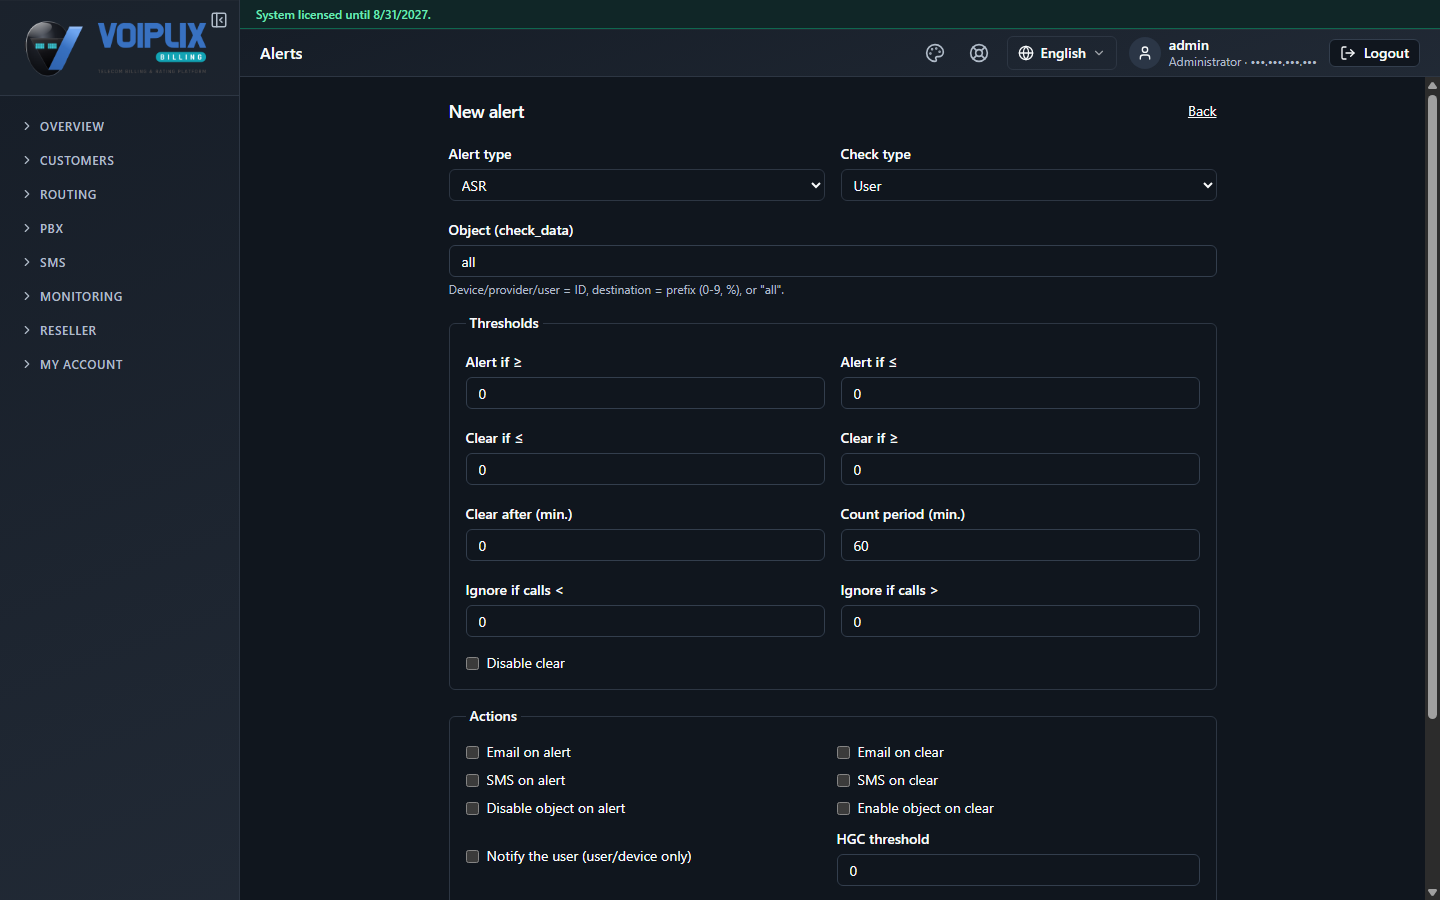Viewport: 1440px width, 900px height.
Task: Click the Logout button
Action: click(1375, 53)
